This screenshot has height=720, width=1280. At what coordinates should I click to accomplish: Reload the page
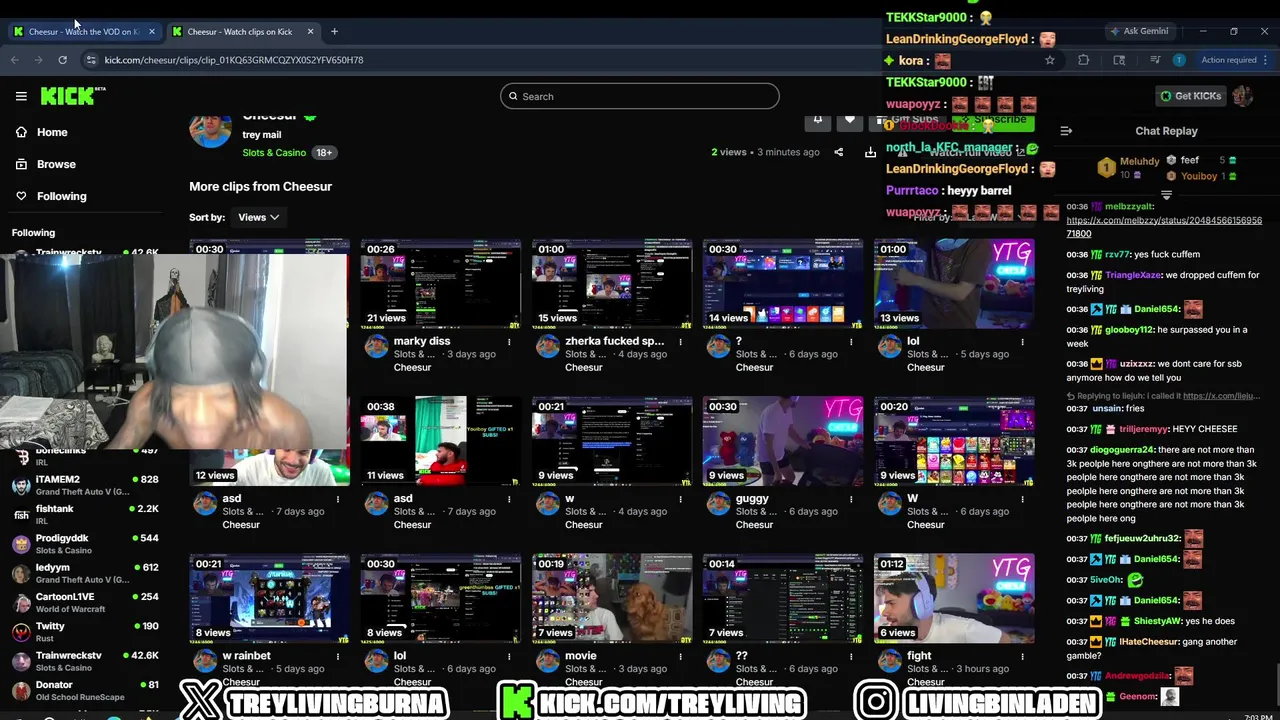click(x=62, y=60)
